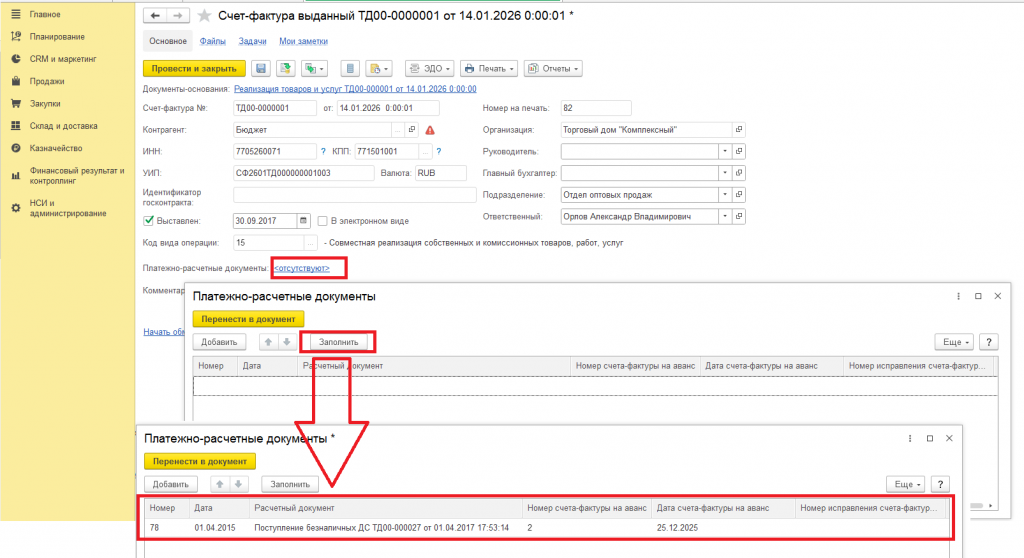Move row up in the empty documents dialog

click(268, 342)
